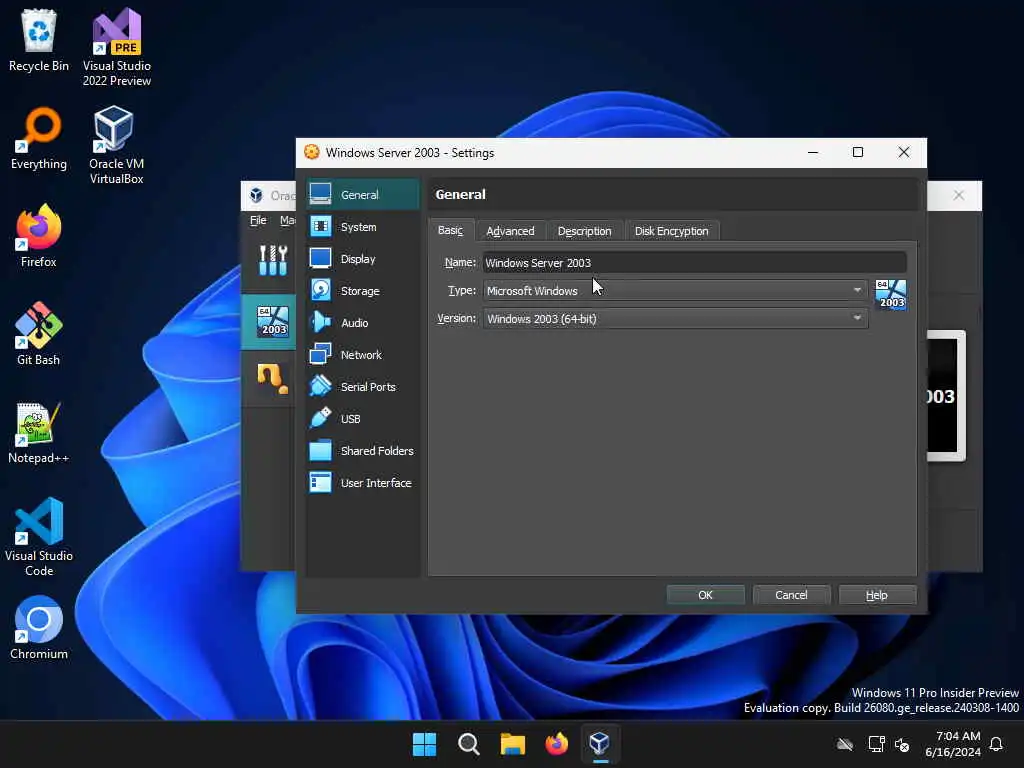Open Notepad++ desktop shortcut
Image resolution: width=1024 pixels, height=768 pixels.
click(39, 432)
